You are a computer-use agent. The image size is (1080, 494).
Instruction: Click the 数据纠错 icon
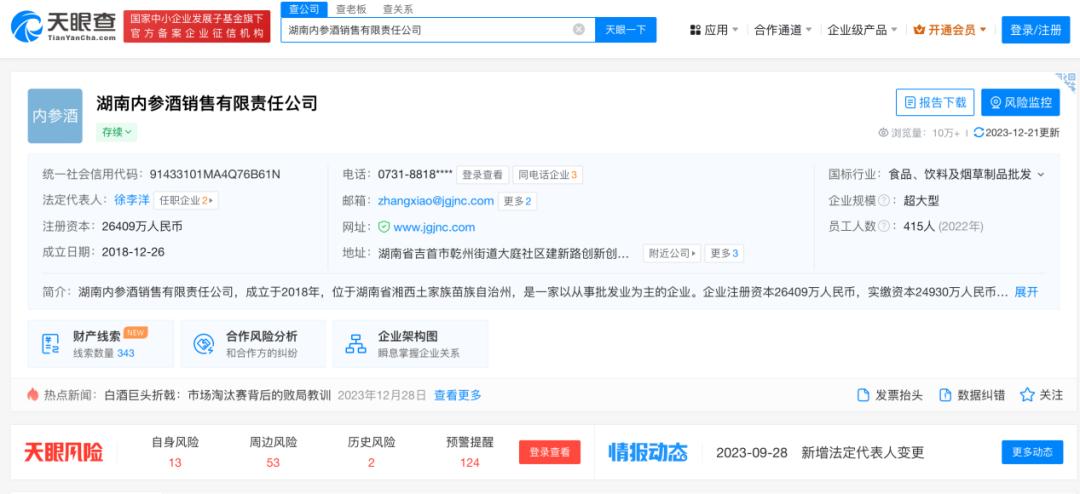pyautogui.click(x=945, y=395)
